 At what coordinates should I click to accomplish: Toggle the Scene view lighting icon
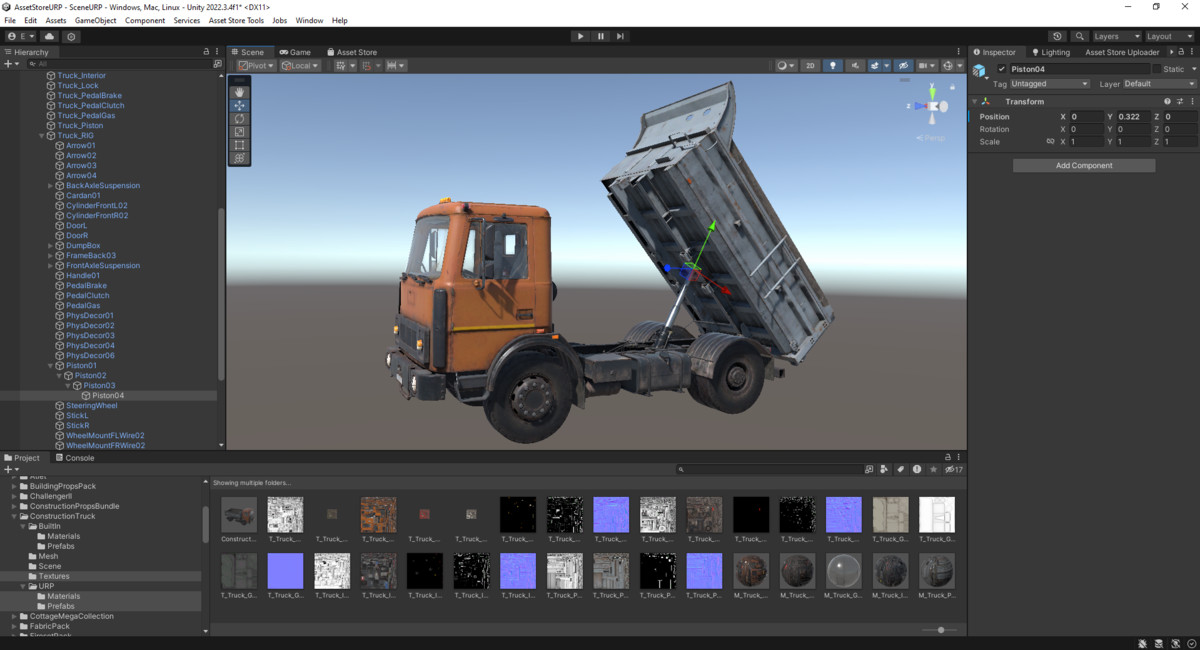pyautogui.click(x=834, y=65)
